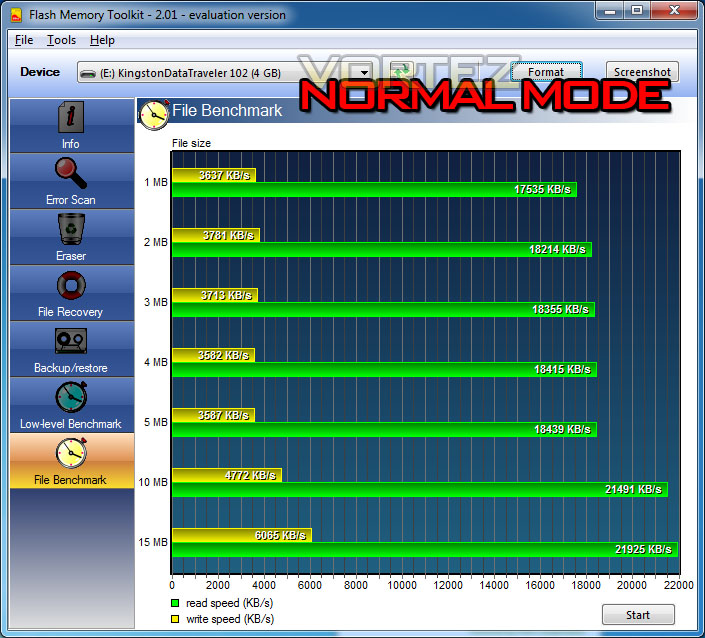This screenshot has width=705, height=638.
Task: Click the app icon in title bar
Action: (16, 15)
